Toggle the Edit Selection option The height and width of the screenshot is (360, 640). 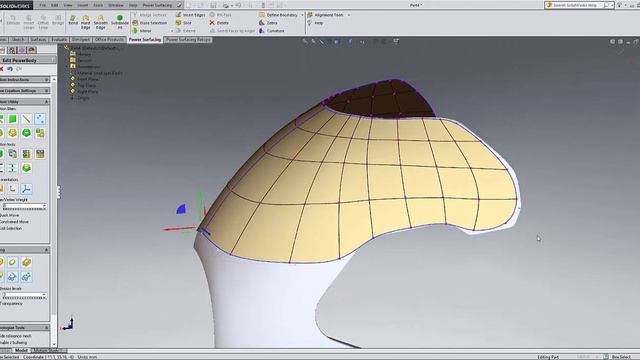click(x=11, y=228)
